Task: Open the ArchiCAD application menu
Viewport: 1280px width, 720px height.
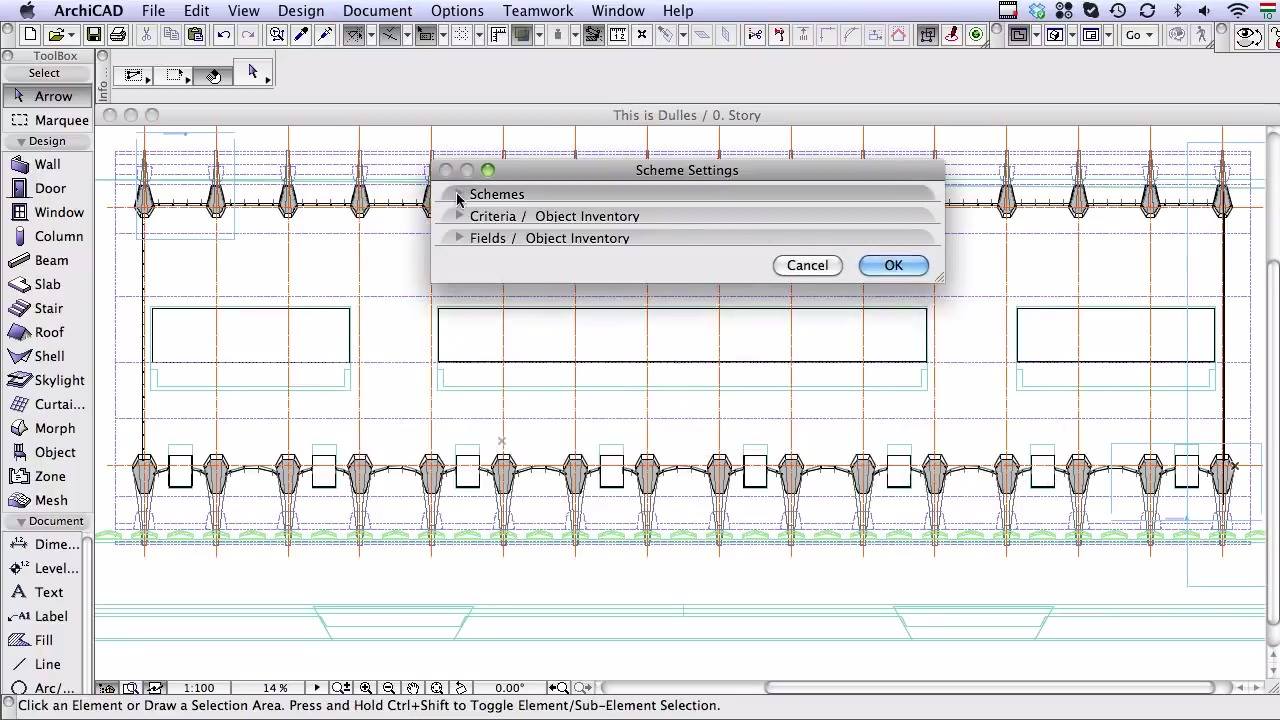Action: pos(87,11)
